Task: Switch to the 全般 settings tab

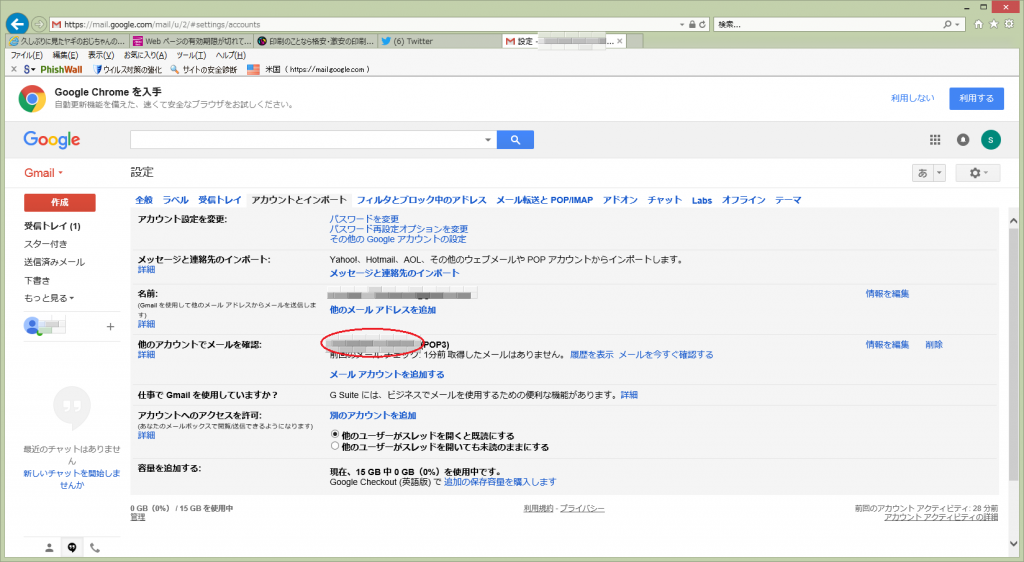Action: click(x=144, y=200)
